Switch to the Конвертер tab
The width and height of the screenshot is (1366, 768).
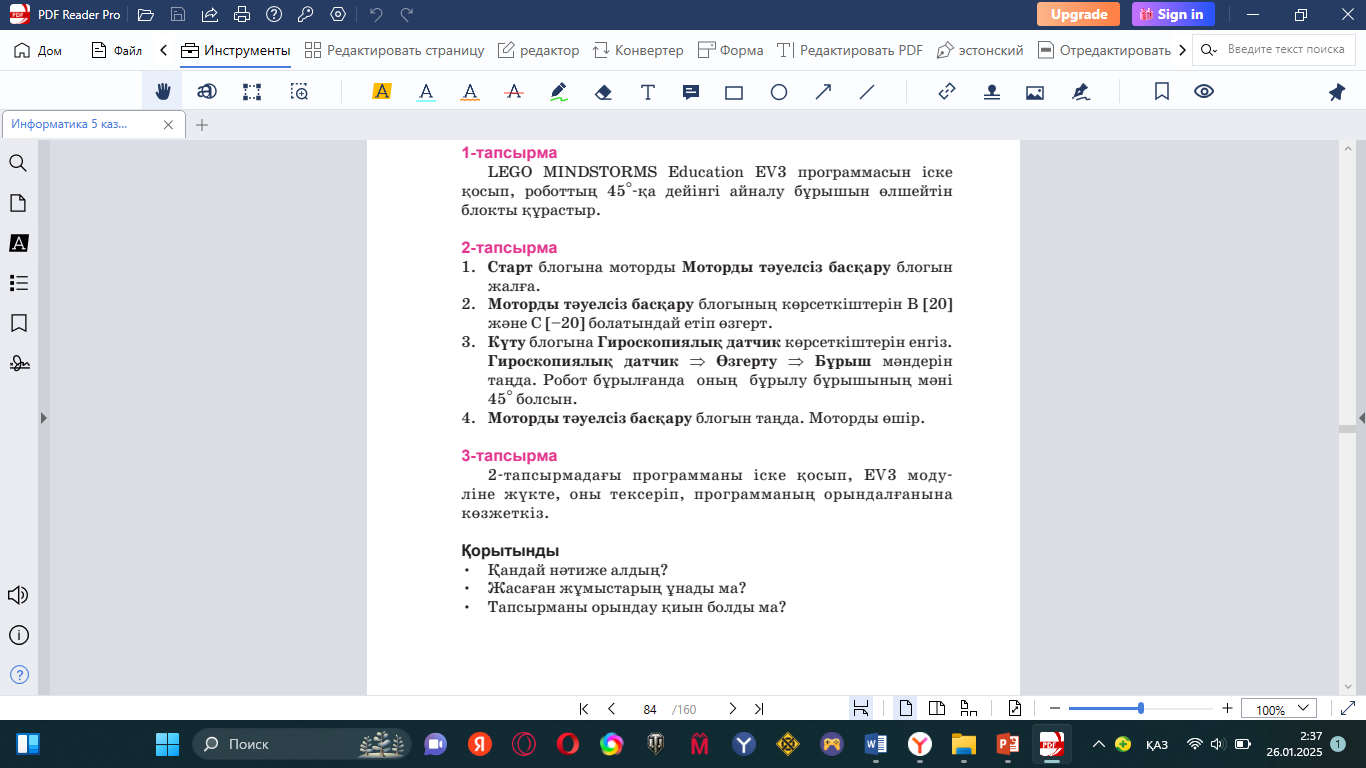[x=638, y=50]
